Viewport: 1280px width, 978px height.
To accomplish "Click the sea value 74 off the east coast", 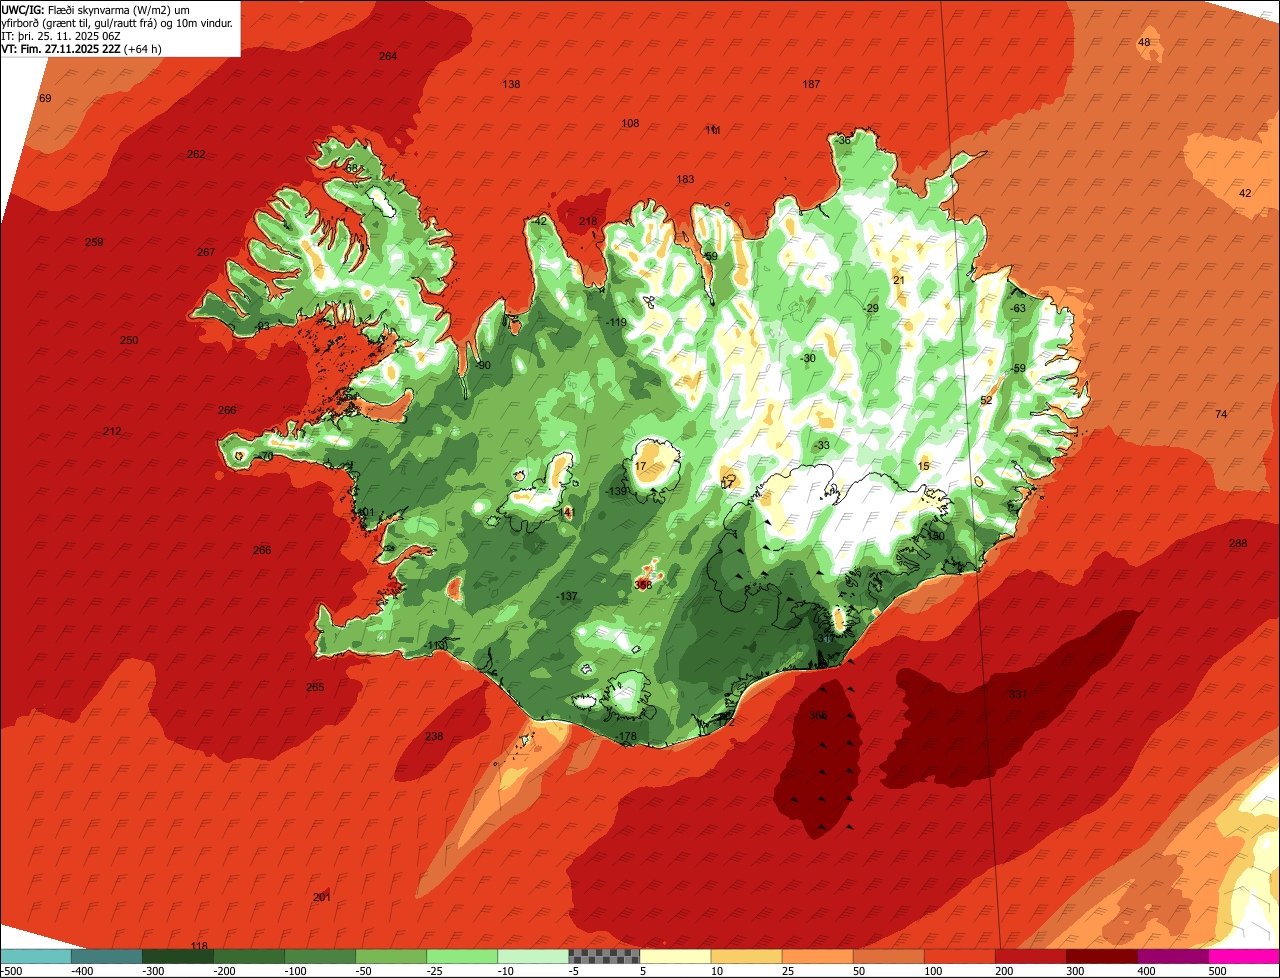I will tap(1221, 414).
